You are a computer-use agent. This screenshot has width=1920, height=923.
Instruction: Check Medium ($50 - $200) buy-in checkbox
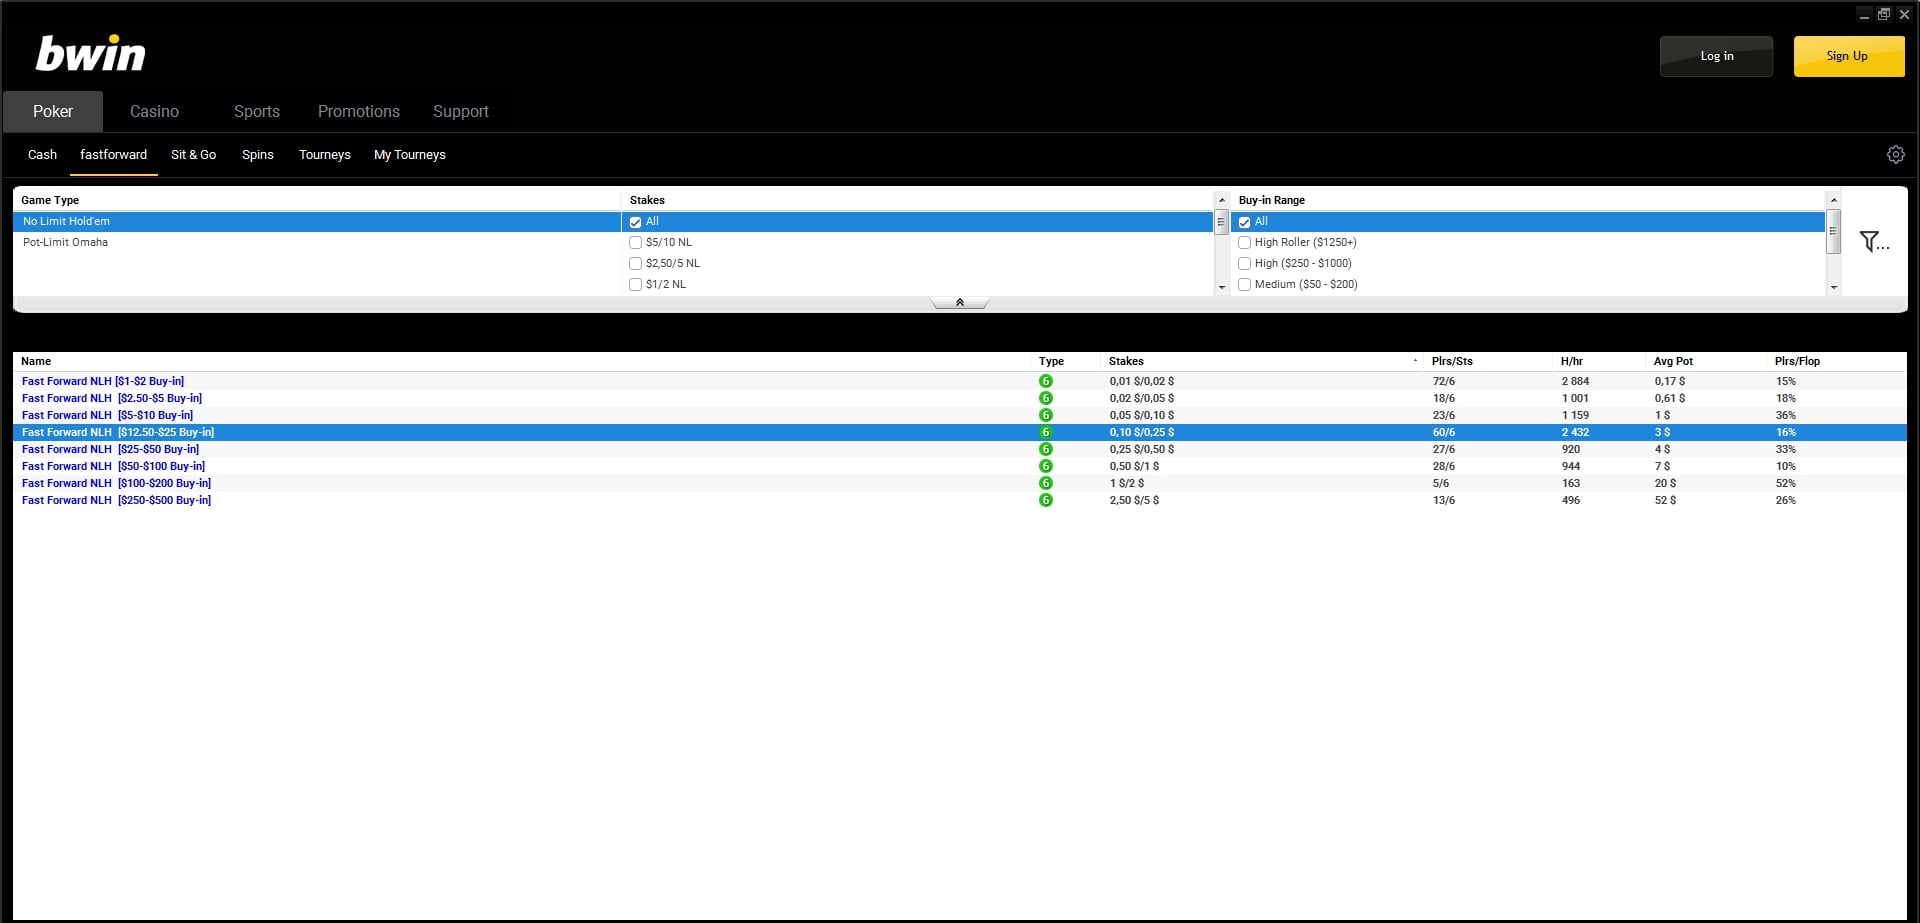point(1244,284)
